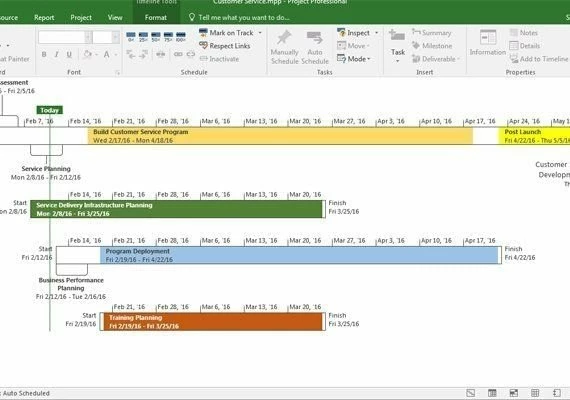Set task to 50% complete icon
This screenshot has height=400, width=570.
click(156, 37)
